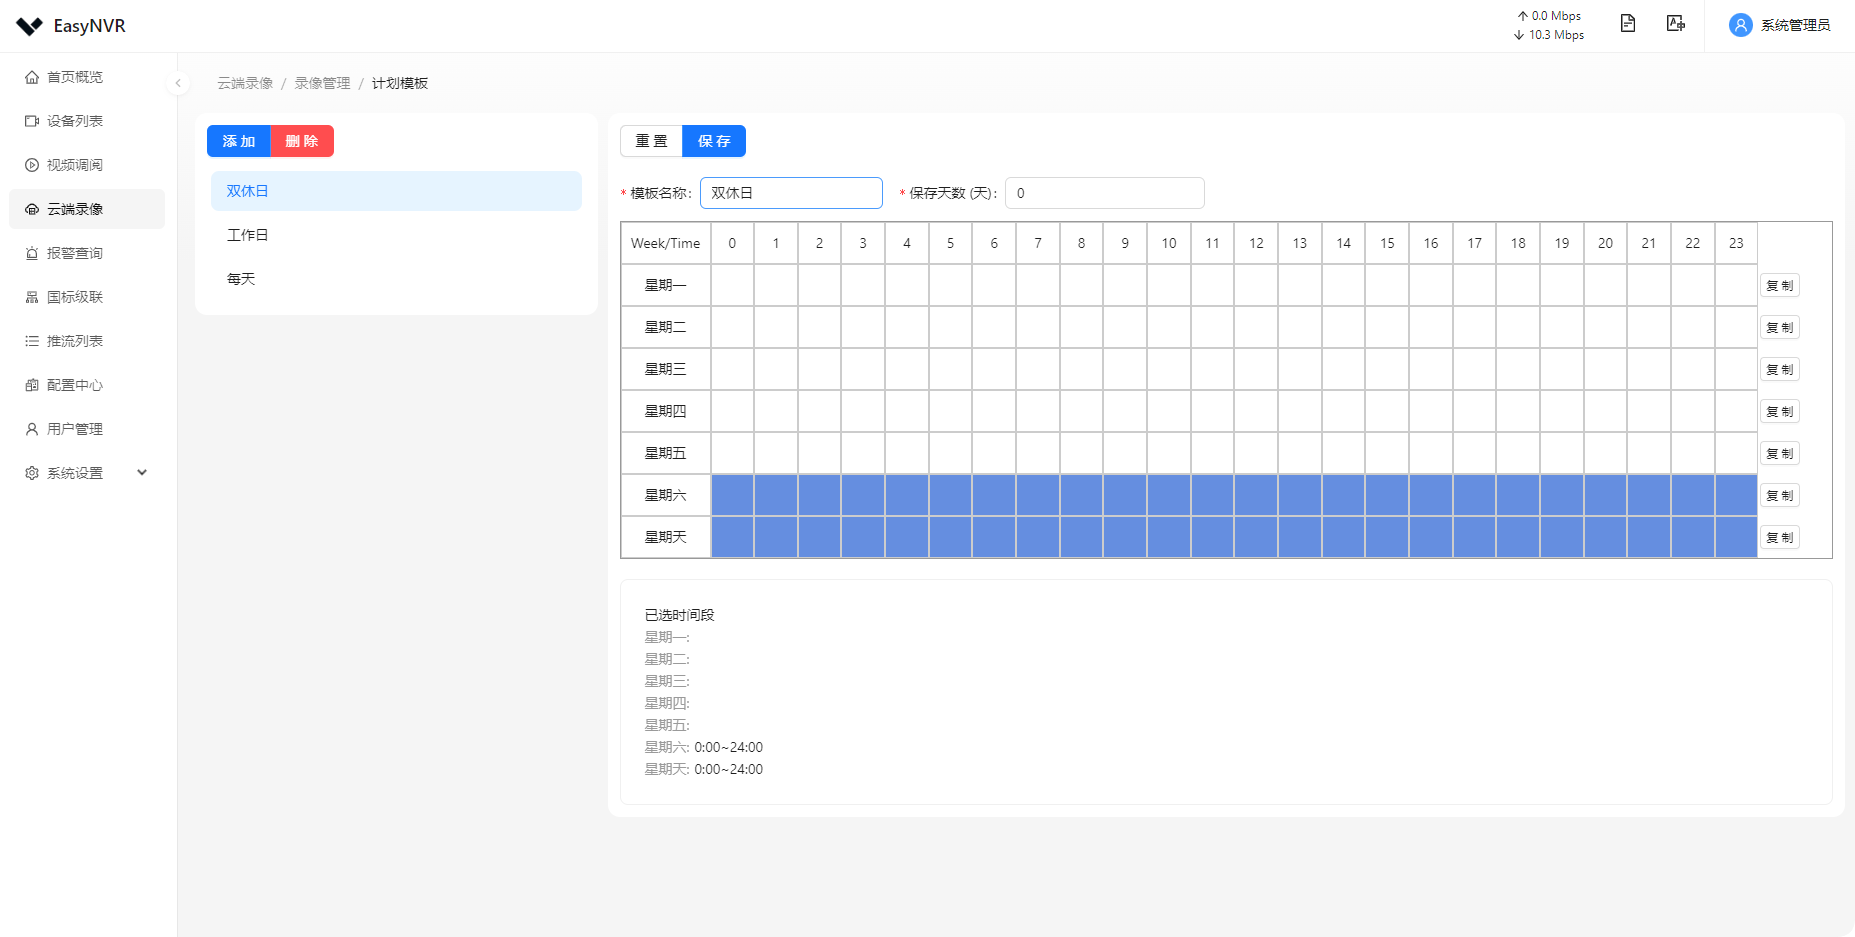Expand the 系统设置 submenu arrow
The image size is (1855, 937).
click(142, 473)
